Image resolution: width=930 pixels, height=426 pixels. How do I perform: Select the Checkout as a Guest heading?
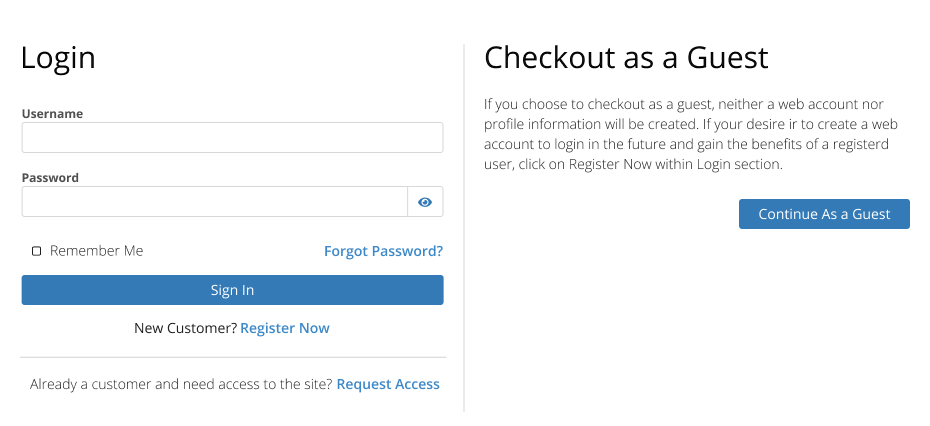tap(626, 58)
